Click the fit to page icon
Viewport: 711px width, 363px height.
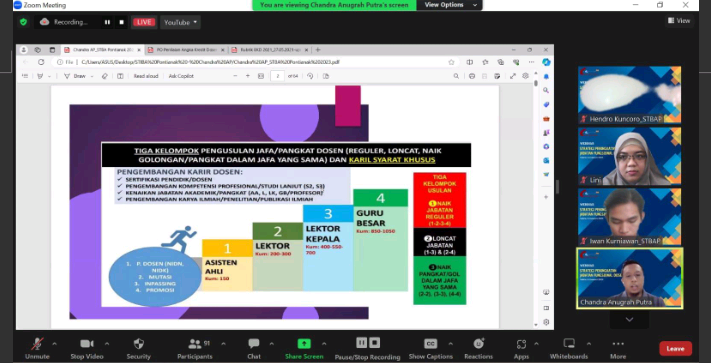261,76
